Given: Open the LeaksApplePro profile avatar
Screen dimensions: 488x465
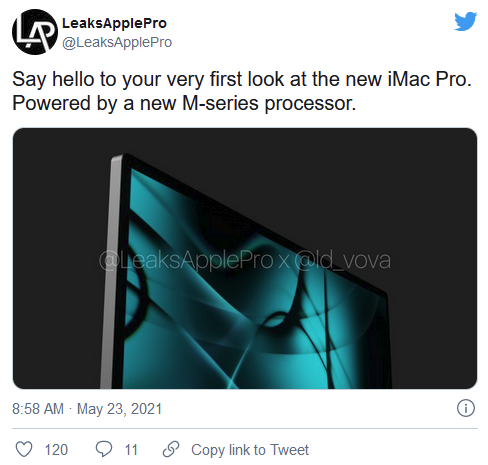Looking at the screenshot, I should point(35,32).
